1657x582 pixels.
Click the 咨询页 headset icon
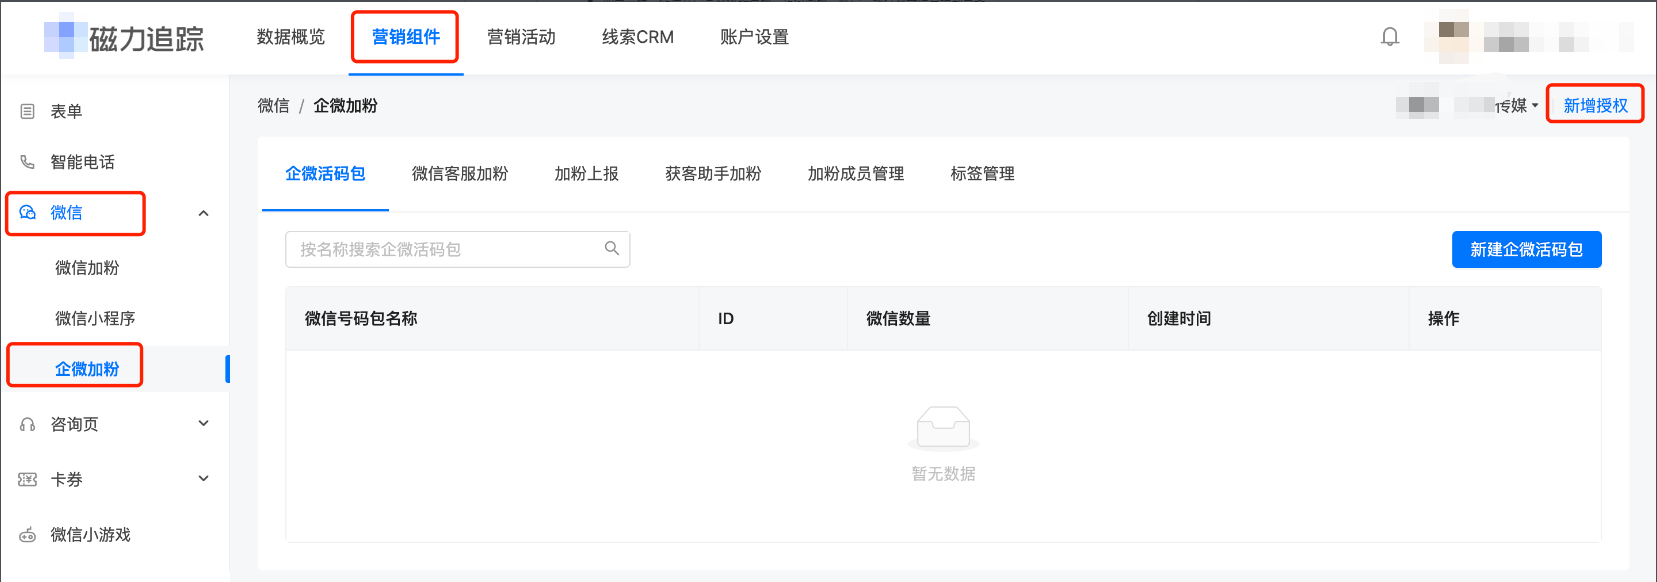[28, 424]
